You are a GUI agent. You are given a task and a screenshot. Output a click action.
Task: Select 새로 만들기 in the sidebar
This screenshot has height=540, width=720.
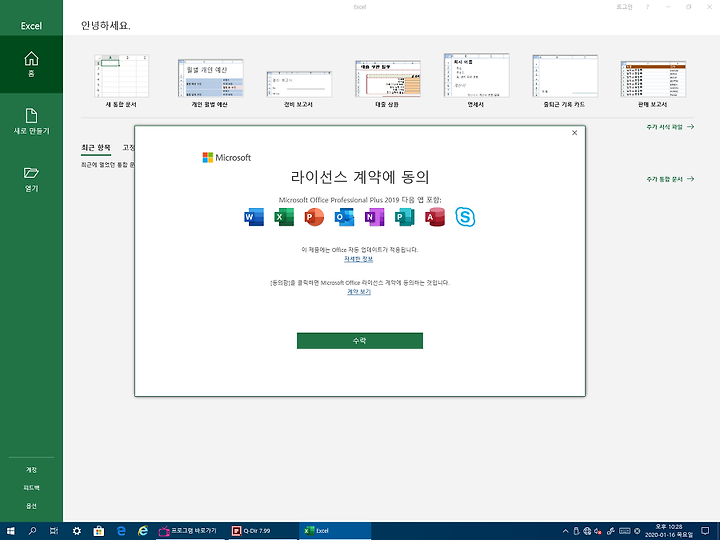click(x=31, y=122)
